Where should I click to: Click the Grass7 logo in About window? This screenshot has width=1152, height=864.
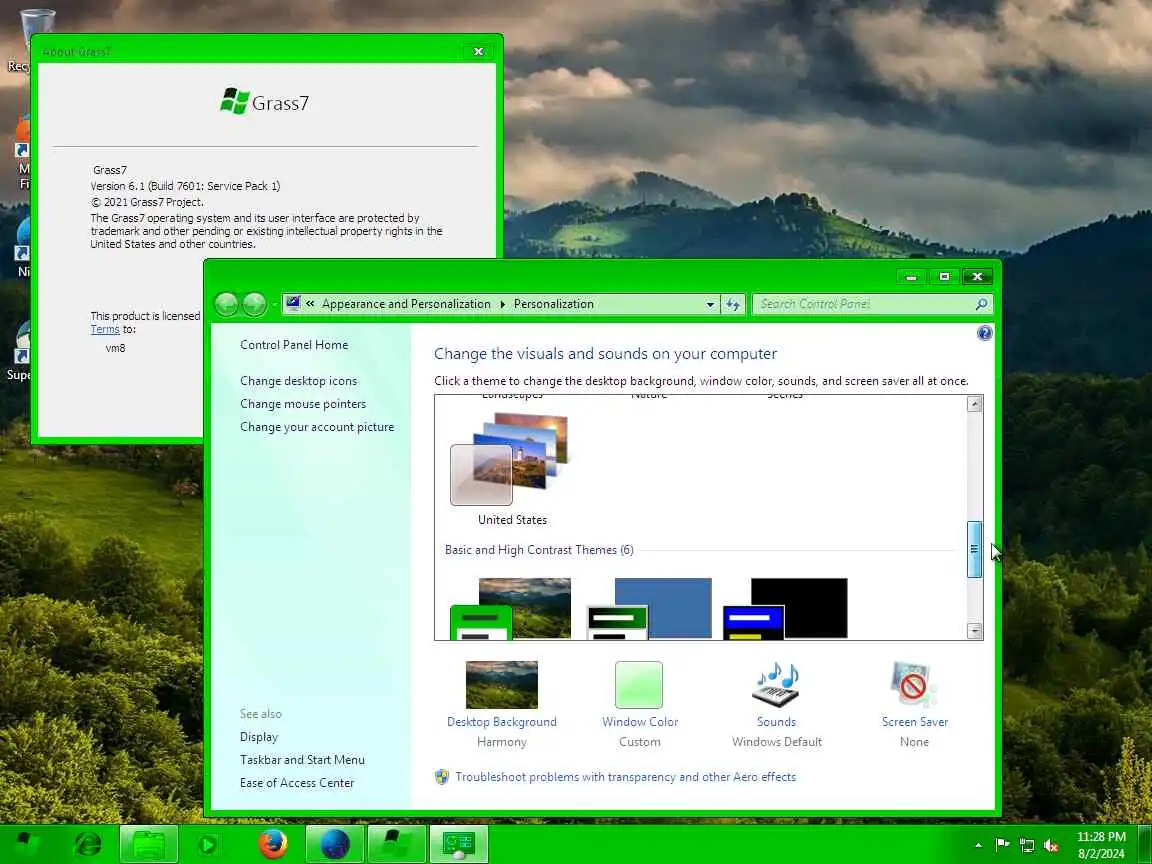click(x=265, y=102)
